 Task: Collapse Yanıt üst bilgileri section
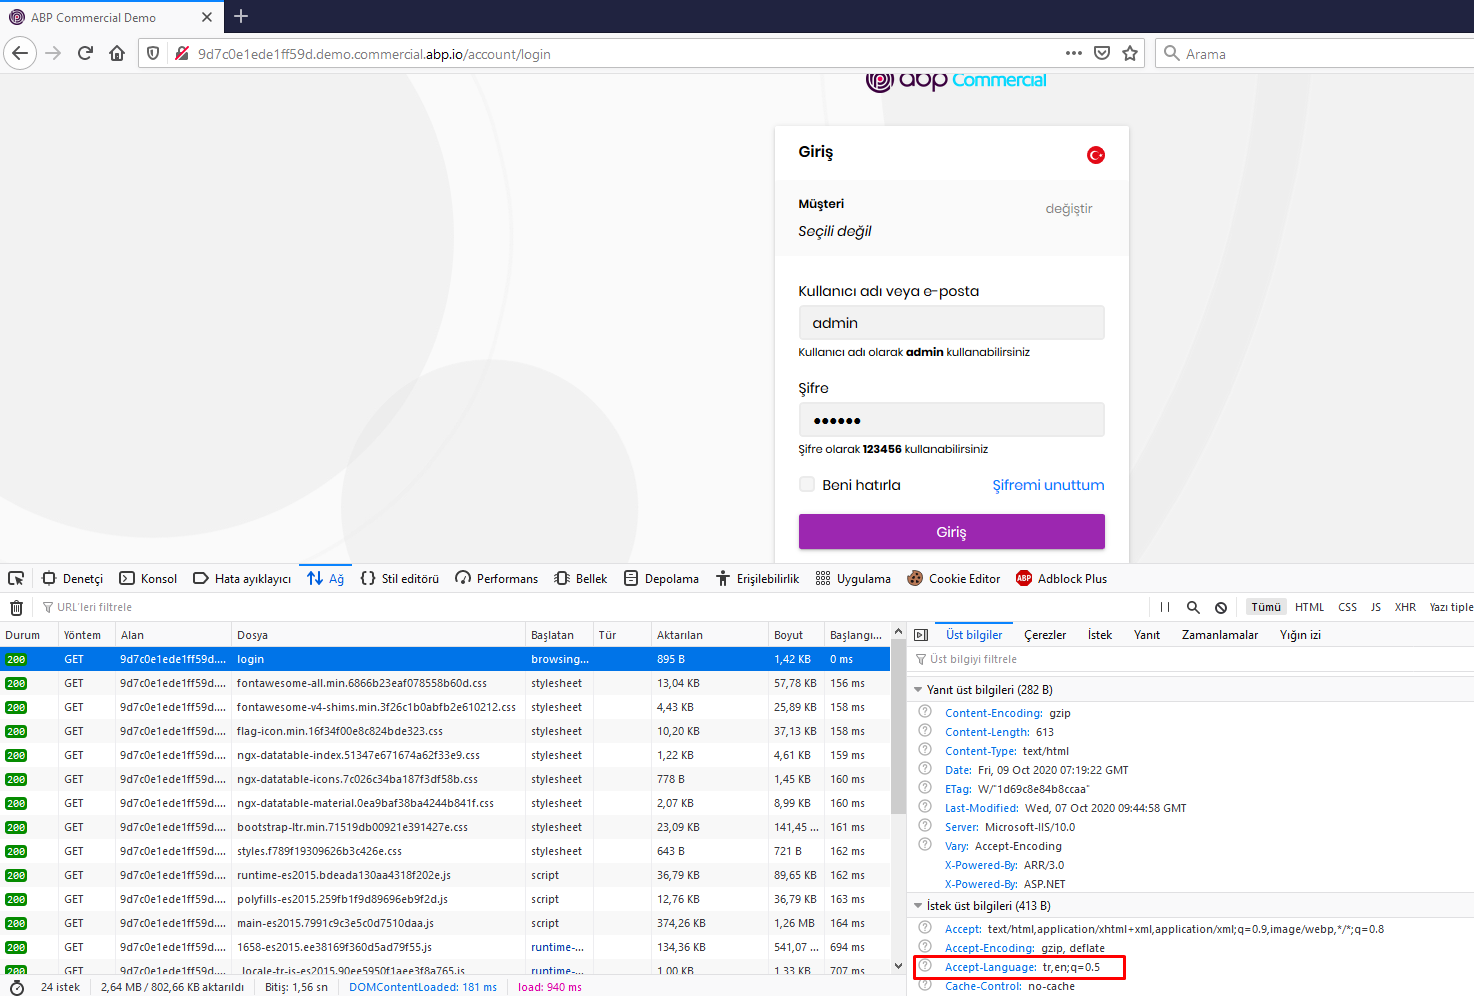click(918, 690)
